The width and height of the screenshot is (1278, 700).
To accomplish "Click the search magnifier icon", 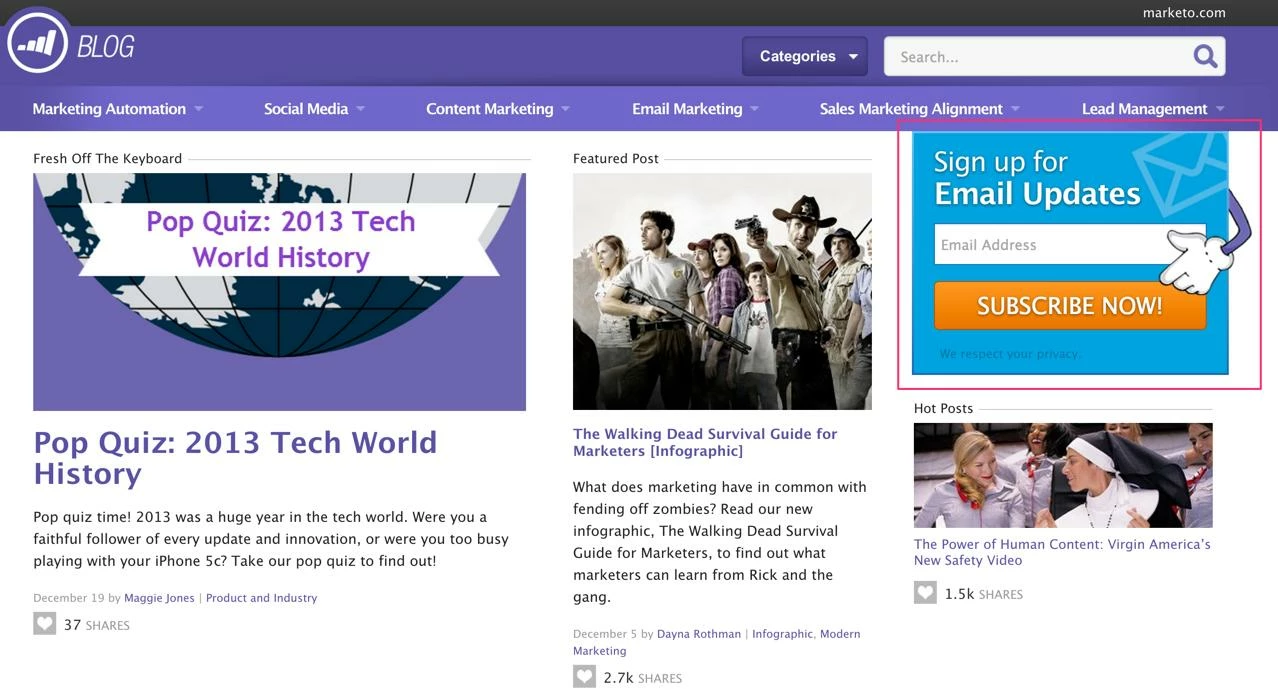I will click(1206, 56).
